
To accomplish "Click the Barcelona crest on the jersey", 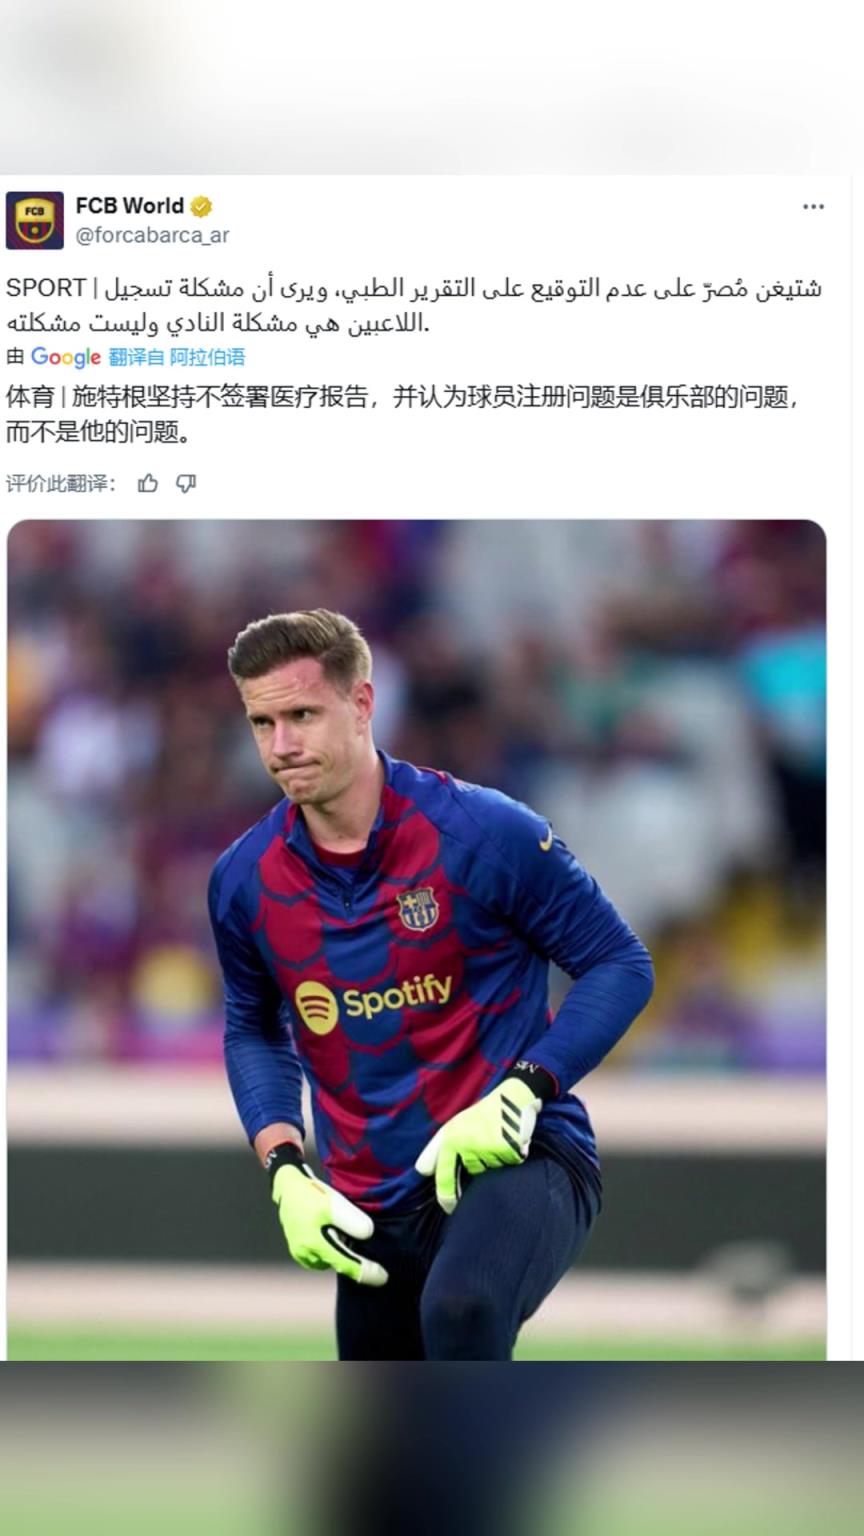I will 418,909.
